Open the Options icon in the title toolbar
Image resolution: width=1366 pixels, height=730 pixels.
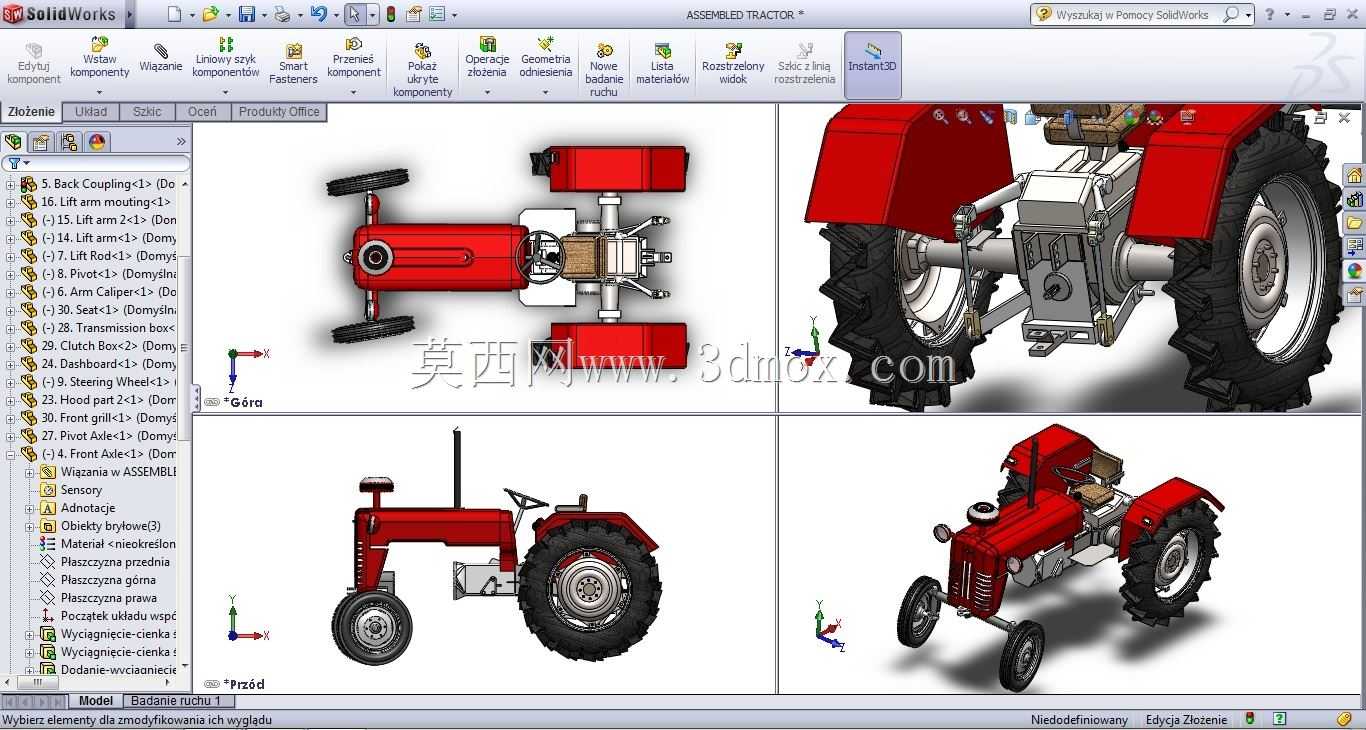click(438, 14)
